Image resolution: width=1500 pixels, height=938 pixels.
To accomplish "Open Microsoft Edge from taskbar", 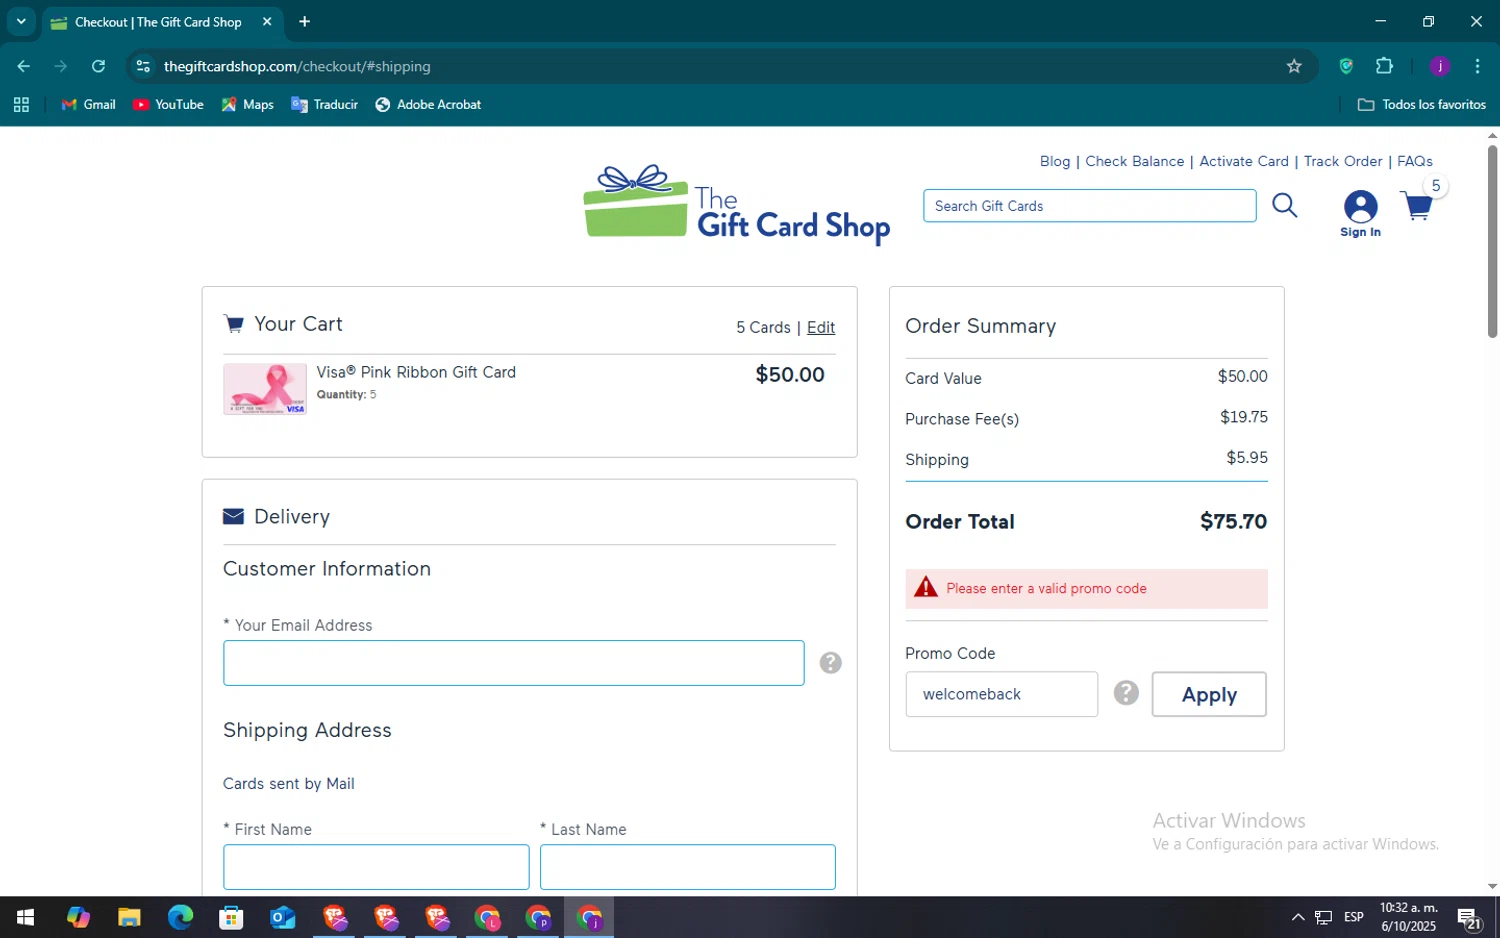I will coord(180,917).
